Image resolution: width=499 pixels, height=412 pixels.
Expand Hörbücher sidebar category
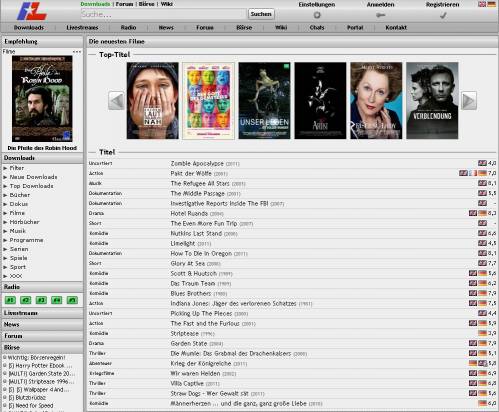click(24, 222)
